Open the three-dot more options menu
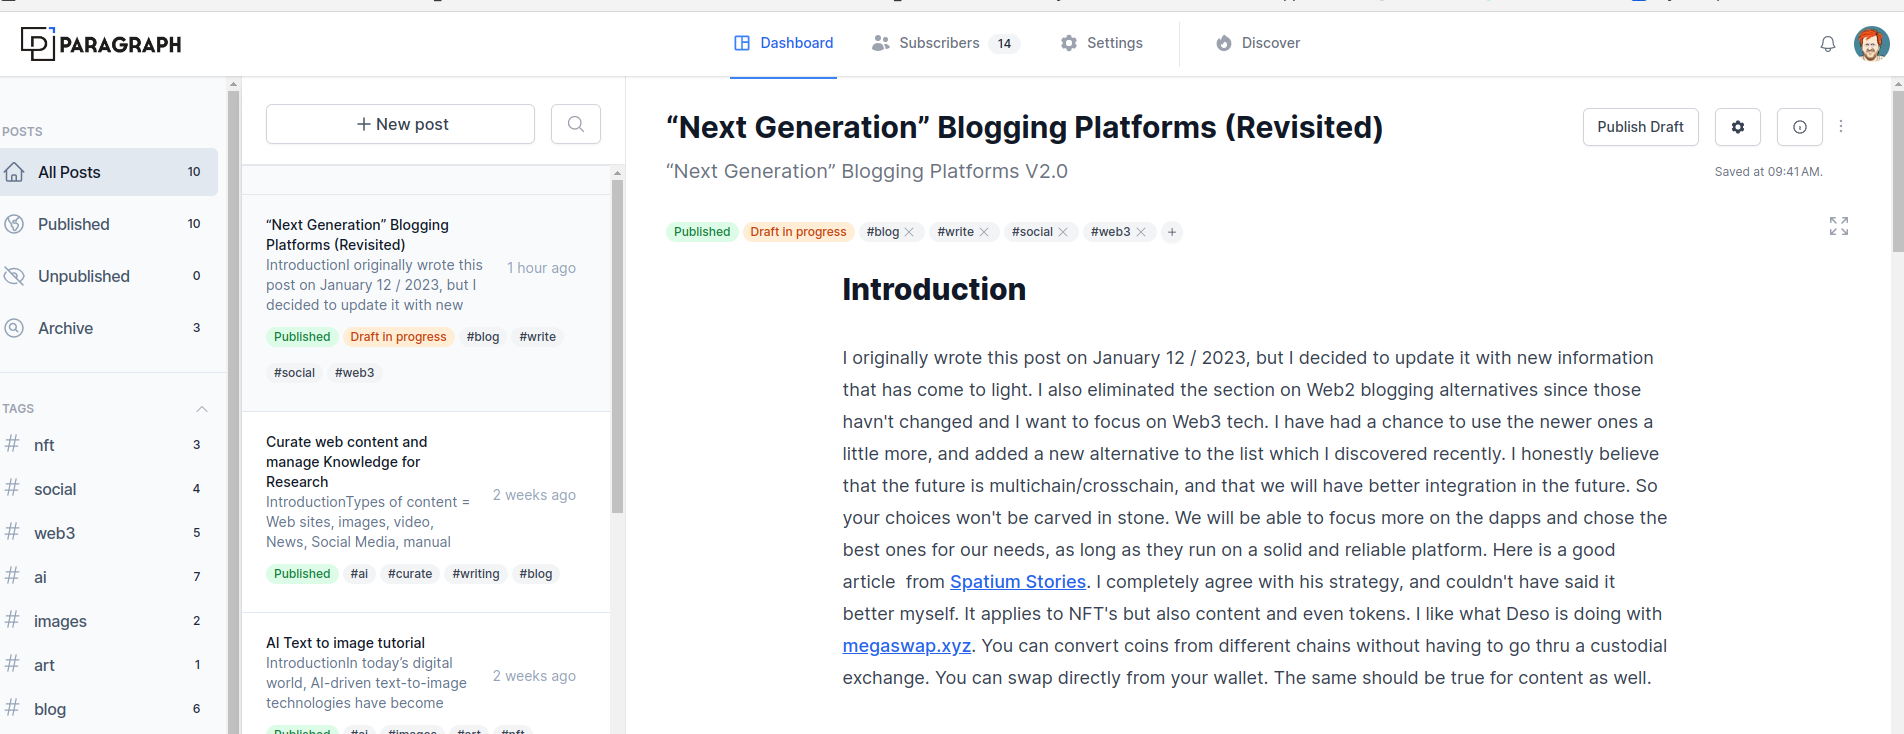Viewport: 1904px width, 734px height. point(1841,127)
